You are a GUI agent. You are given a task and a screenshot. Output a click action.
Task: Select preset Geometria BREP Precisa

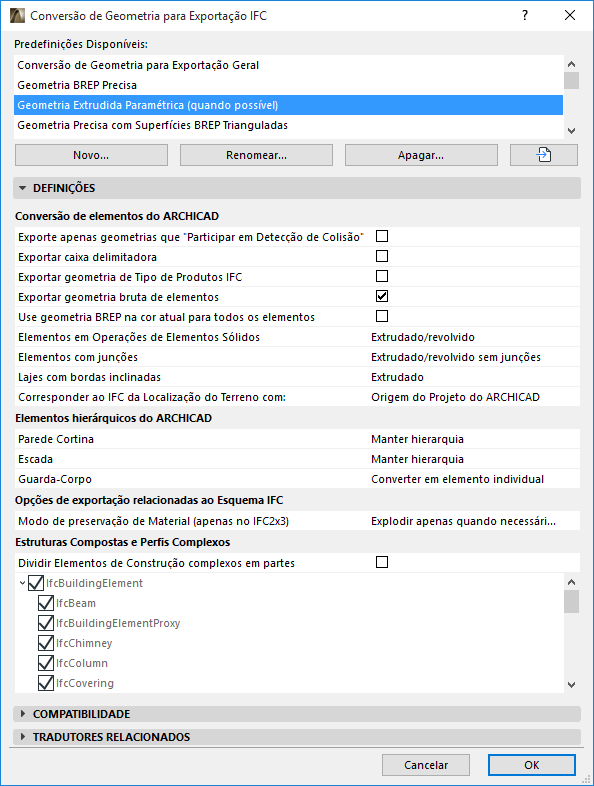288,85
